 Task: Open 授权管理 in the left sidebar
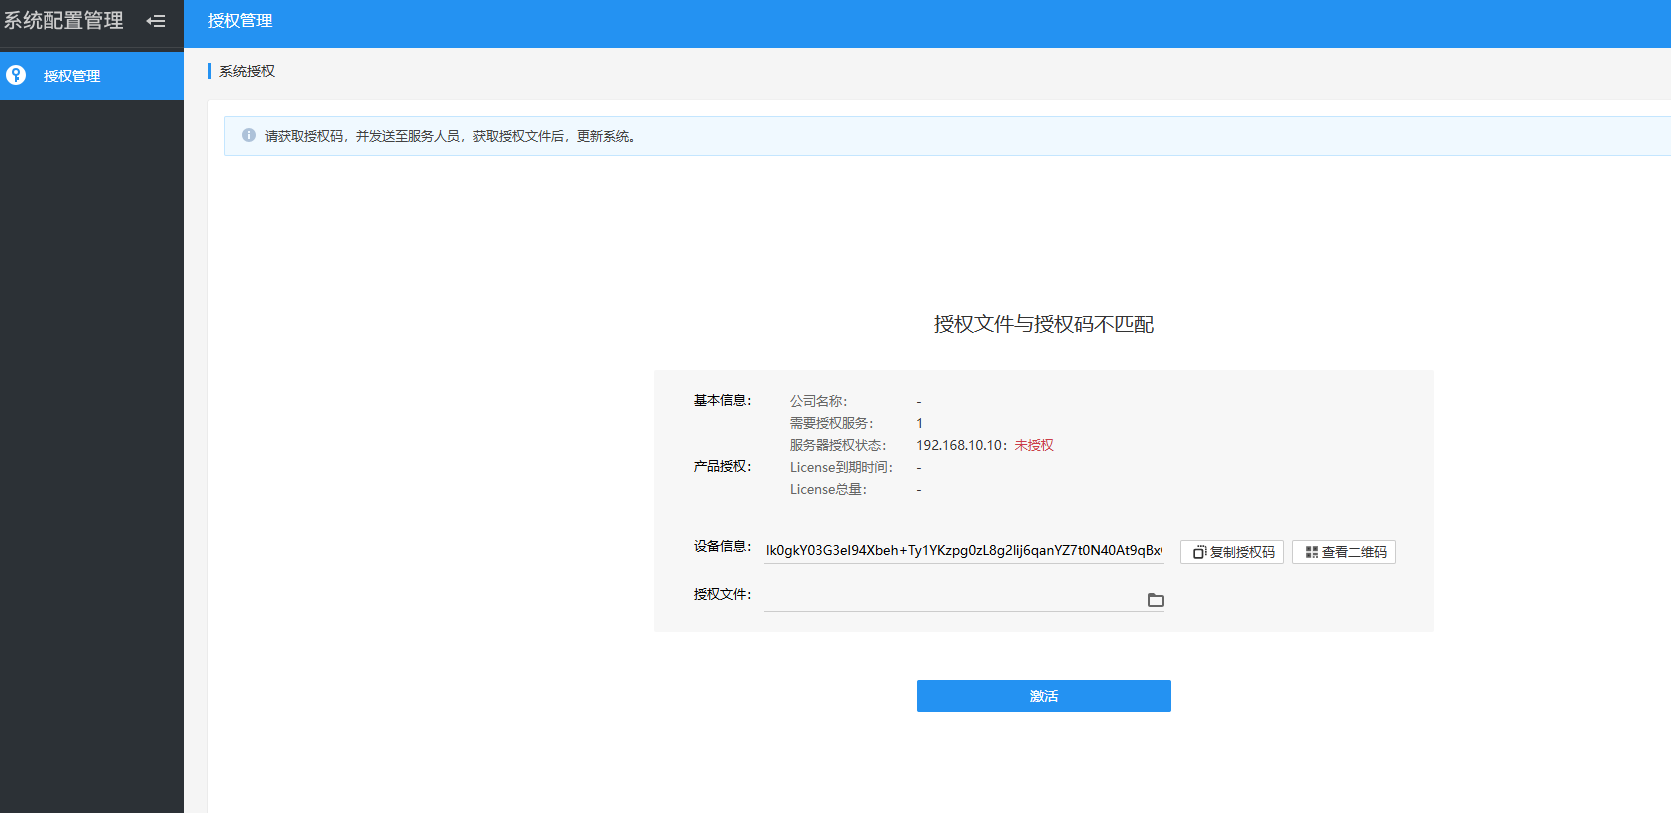coord(72,76)
